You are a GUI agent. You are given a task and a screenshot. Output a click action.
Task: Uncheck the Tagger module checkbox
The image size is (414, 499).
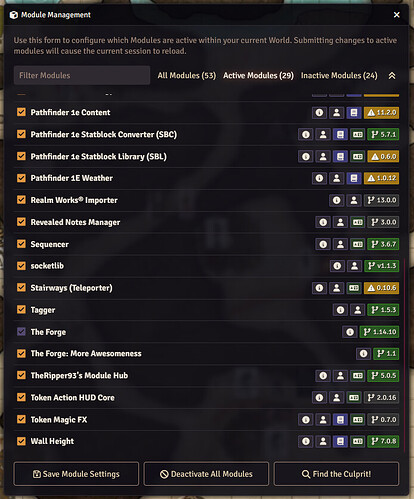[x=21, y=309]
